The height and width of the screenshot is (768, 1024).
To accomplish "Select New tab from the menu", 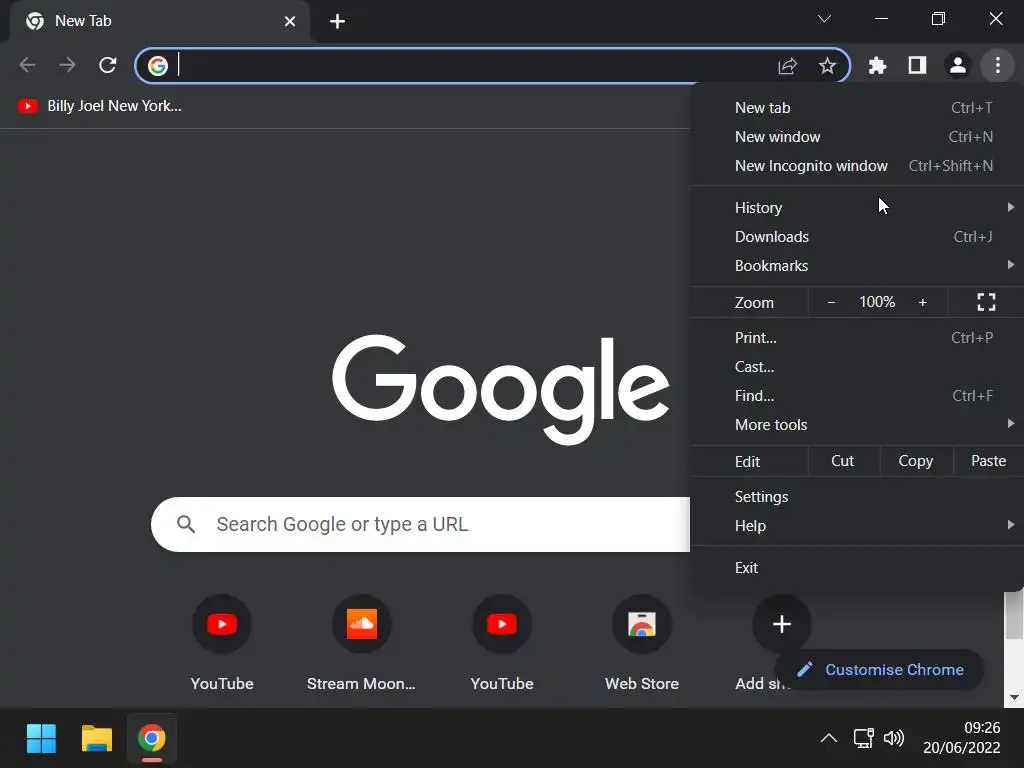I will 857,108.
